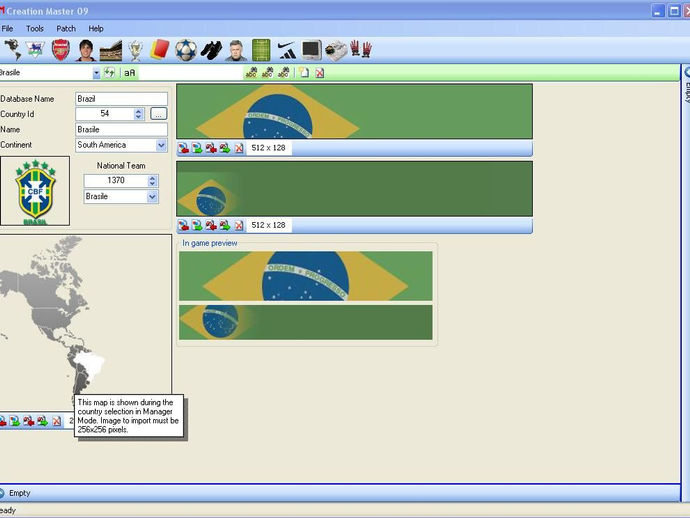Import image for the top flag banner, first icon
The width and height of the screenshot is (690, 518).
click(x=184, y=148)
